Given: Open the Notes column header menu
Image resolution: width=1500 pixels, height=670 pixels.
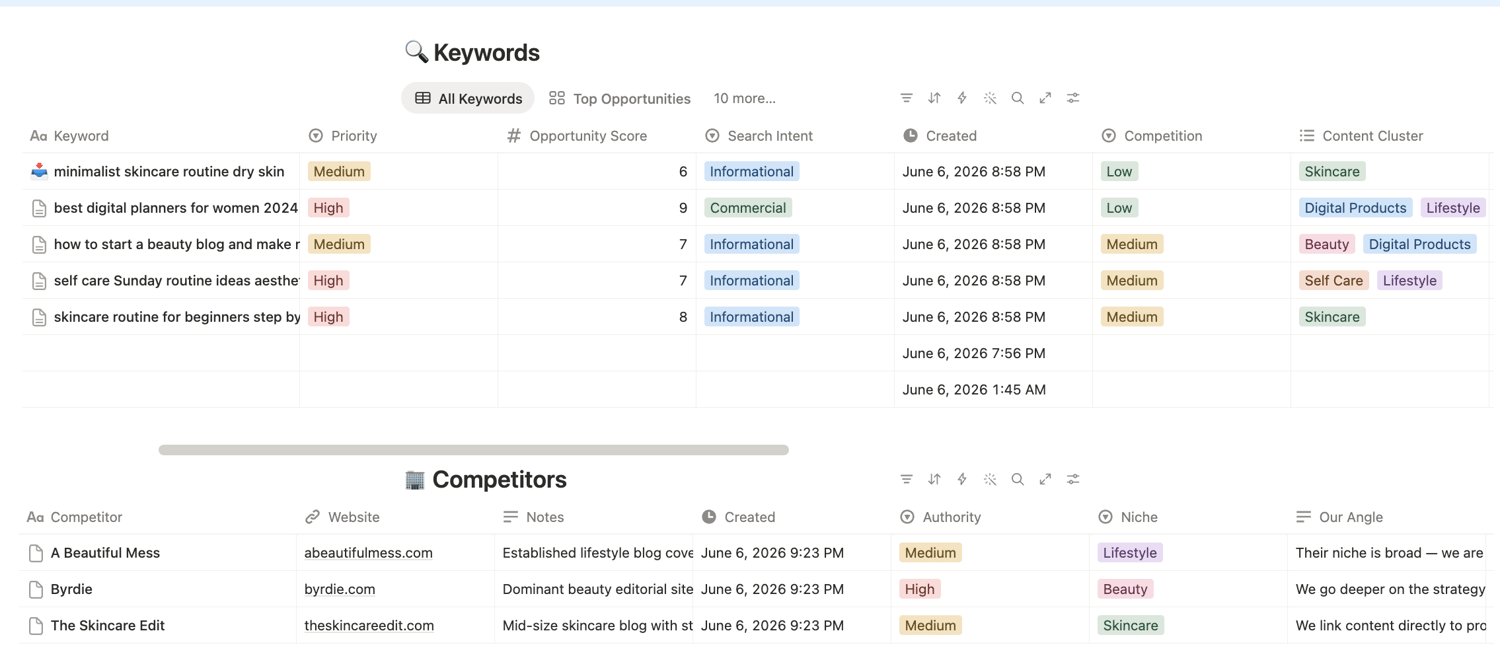Looking at the screenshot, I should point(594,517).
